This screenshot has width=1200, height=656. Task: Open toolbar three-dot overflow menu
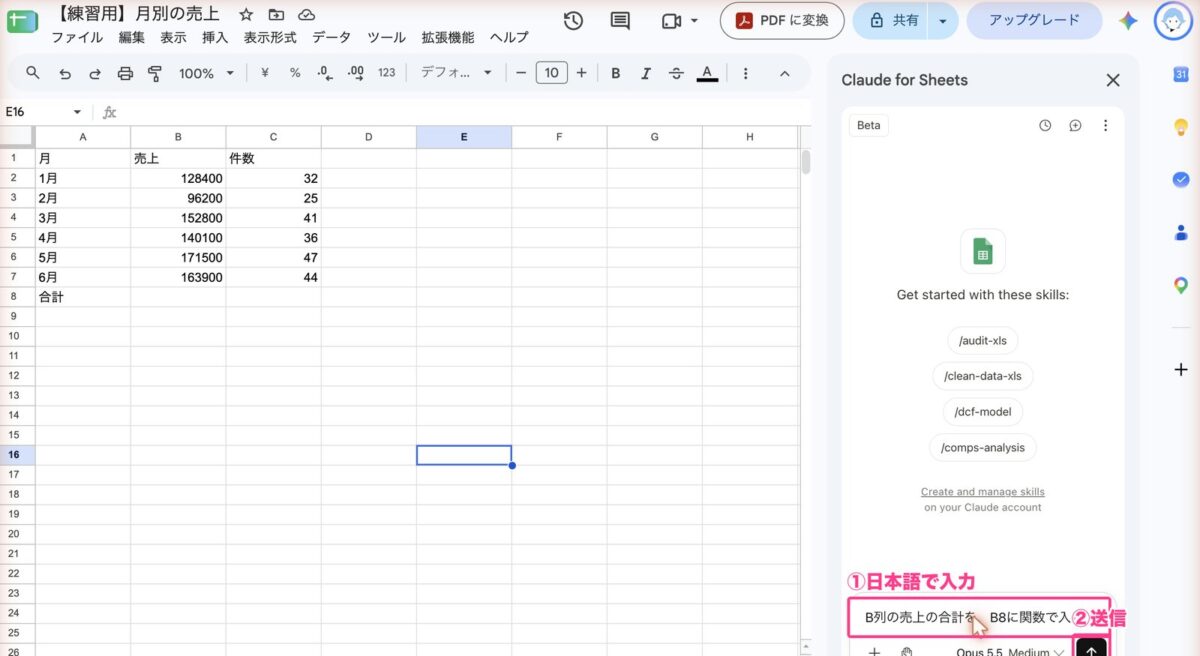tap(745, 73)
